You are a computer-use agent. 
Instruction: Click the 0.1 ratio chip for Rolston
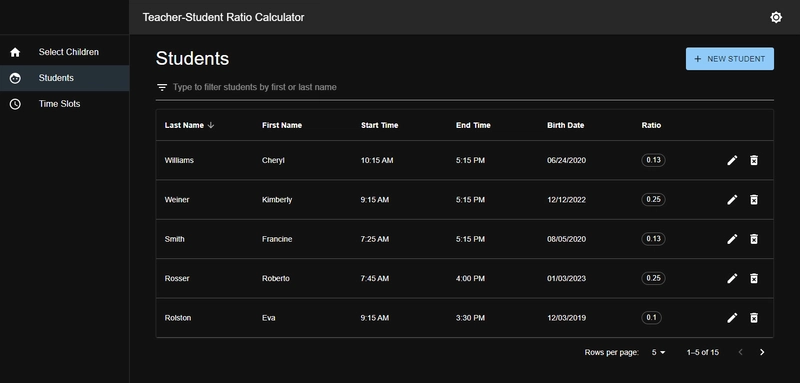[651, 318]
